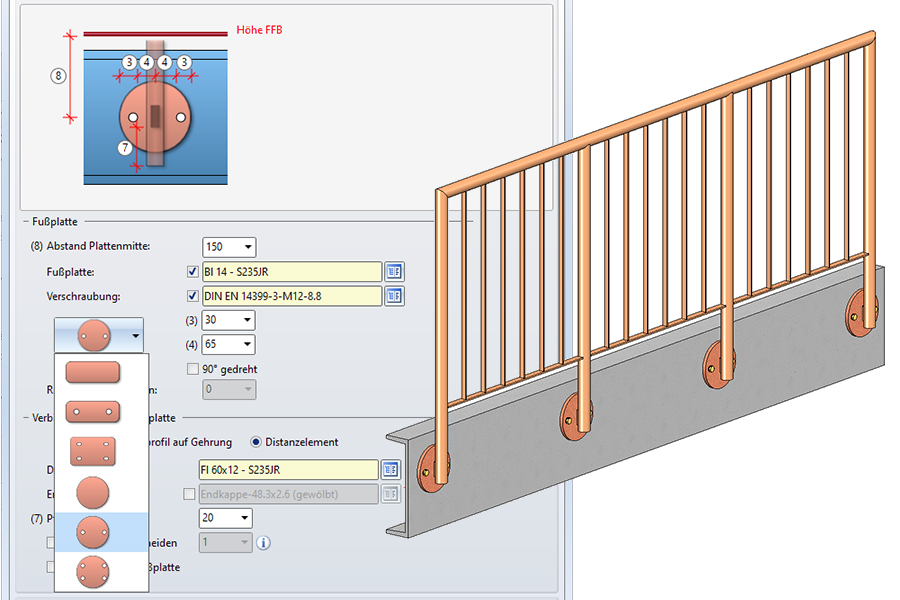
Task: Pick rectangular plate with four holes
Action: coord(93,451)
